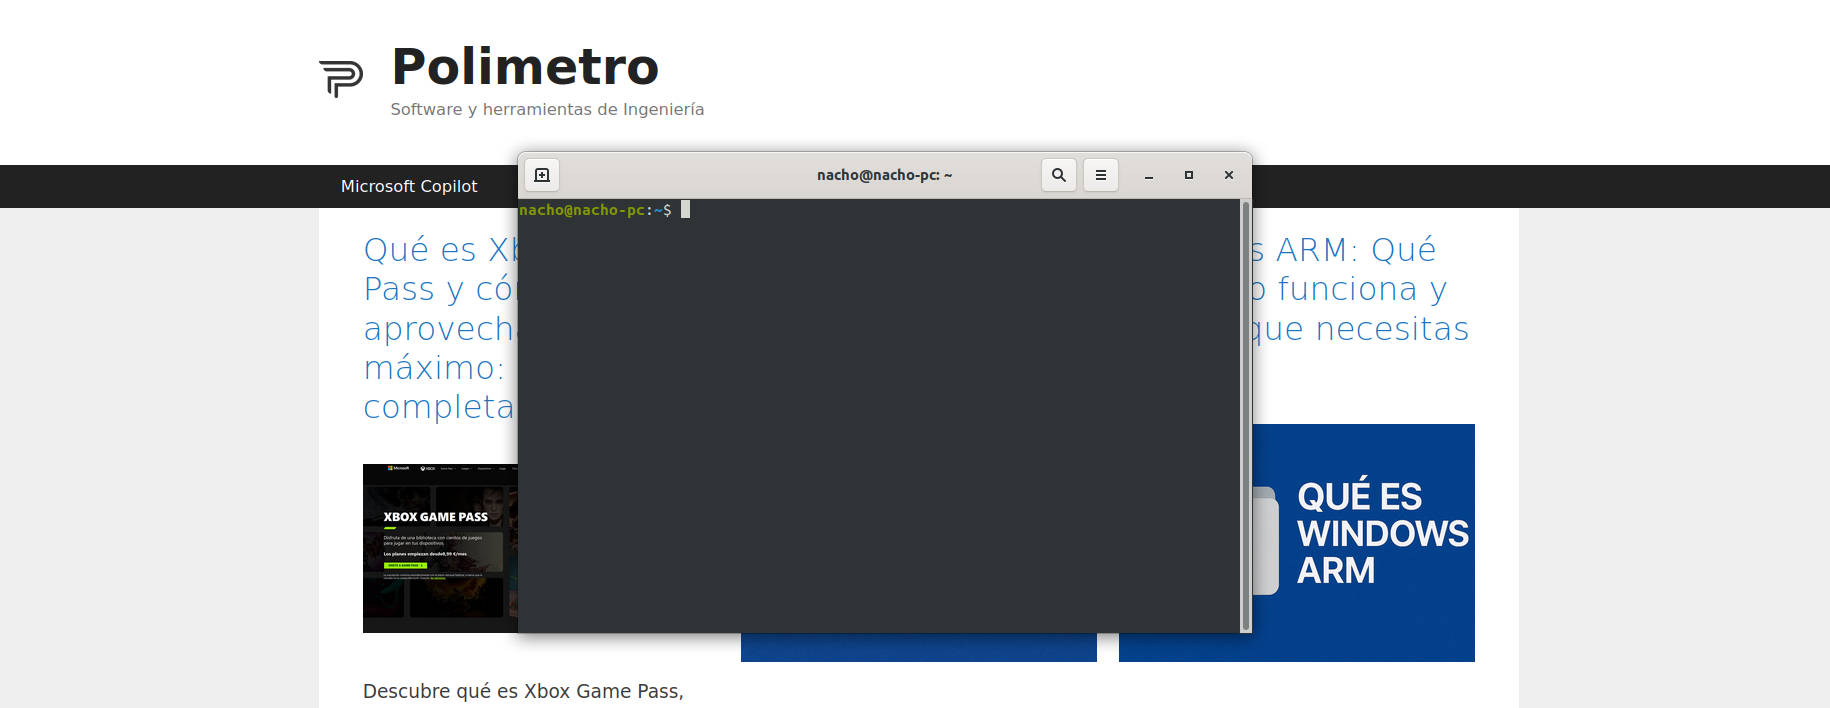The image size is (1830, 708).
Task: Select the Microsoft Copilot menu item on the webpage
Action: (x=409, y=186)
